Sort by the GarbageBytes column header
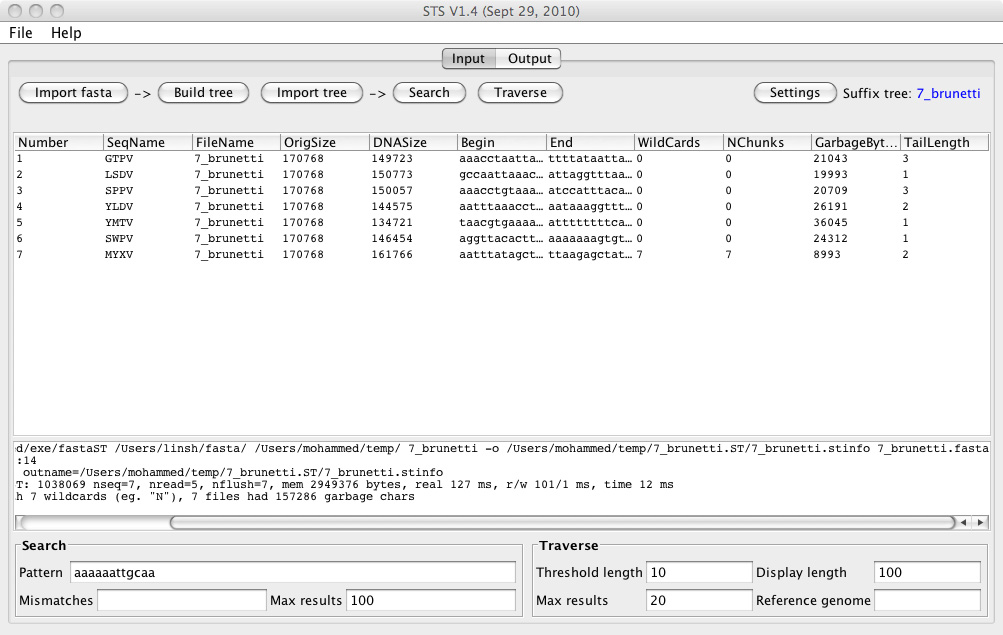This screenshot has width=1003, height=635. click(856, 143)
